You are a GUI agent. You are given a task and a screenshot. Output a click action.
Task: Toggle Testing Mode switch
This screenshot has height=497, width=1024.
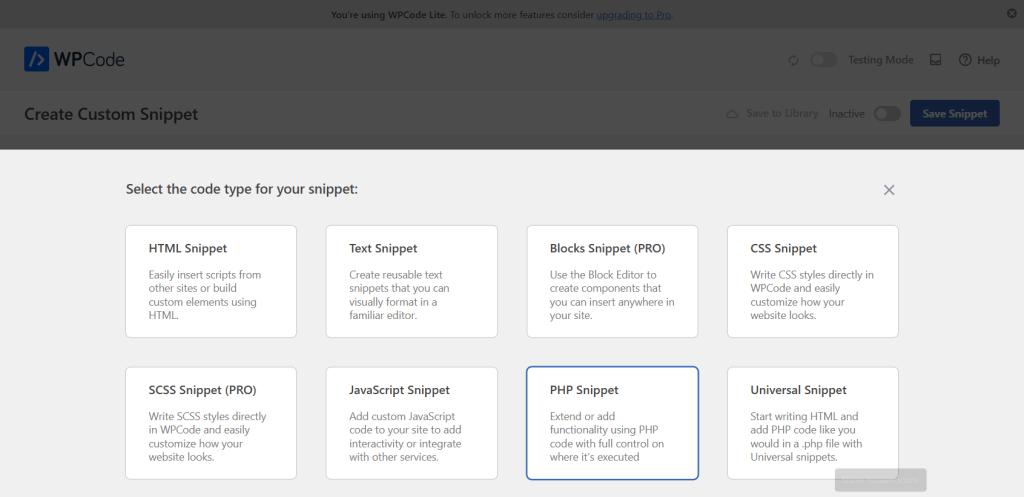(824, 60)
